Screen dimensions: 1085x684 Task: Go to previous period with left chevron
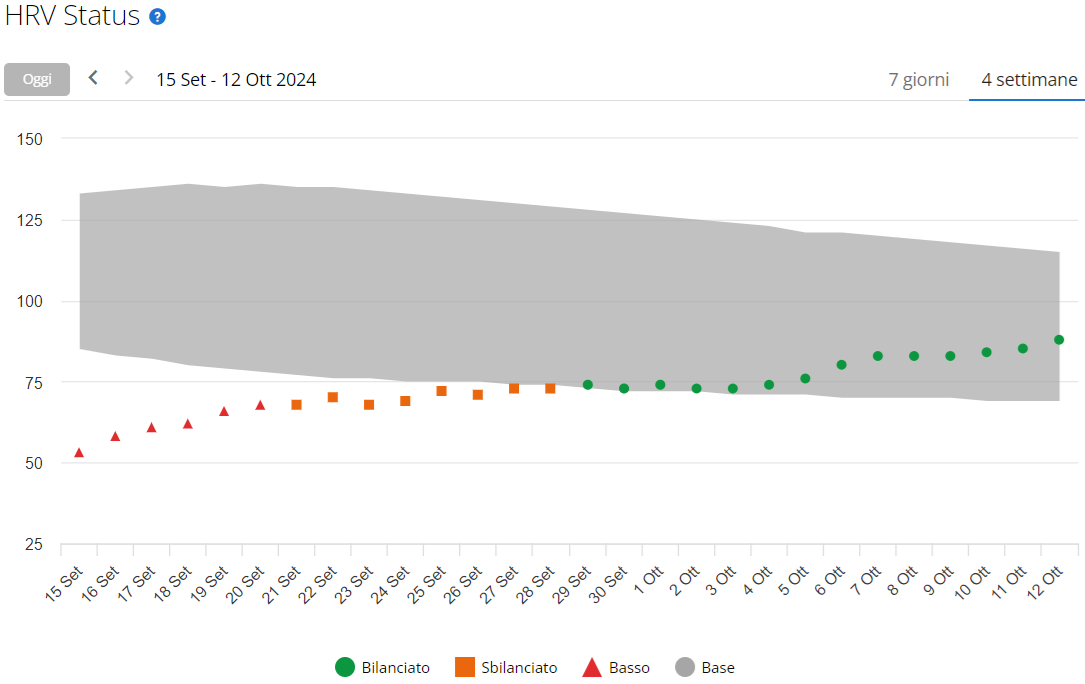tap(93, 78)
